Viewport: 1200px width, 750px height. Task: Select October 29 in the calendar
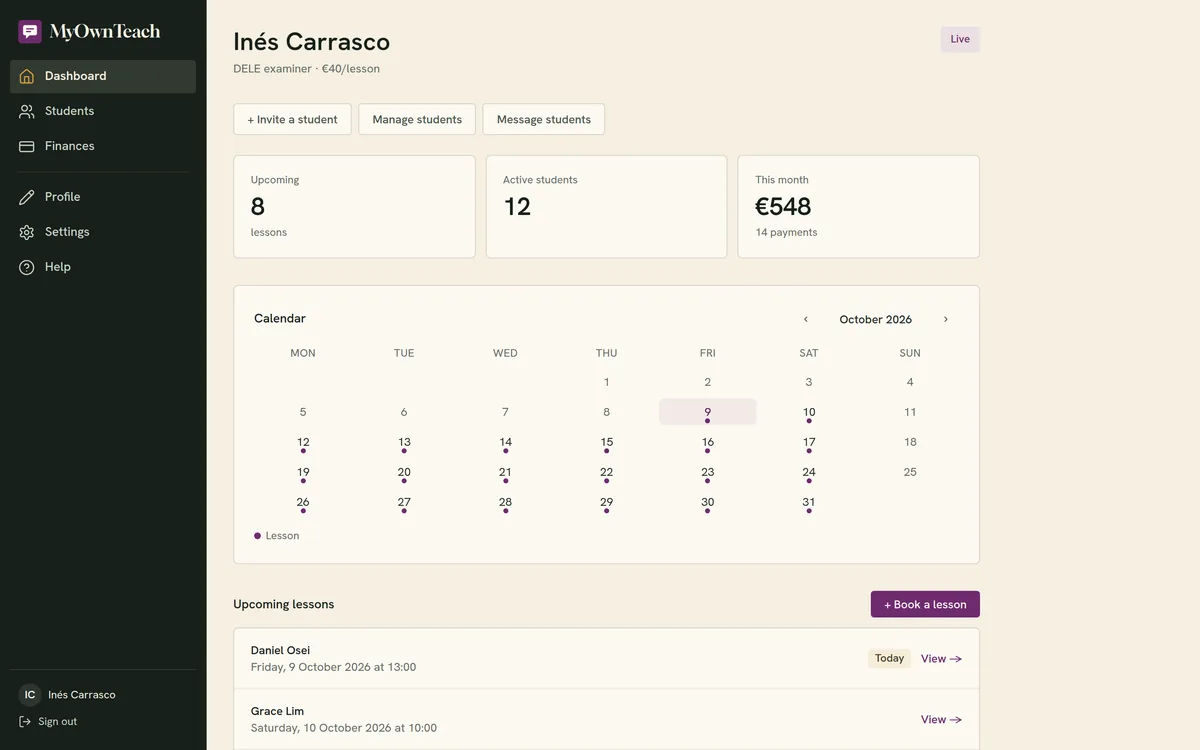coord(607,502)
